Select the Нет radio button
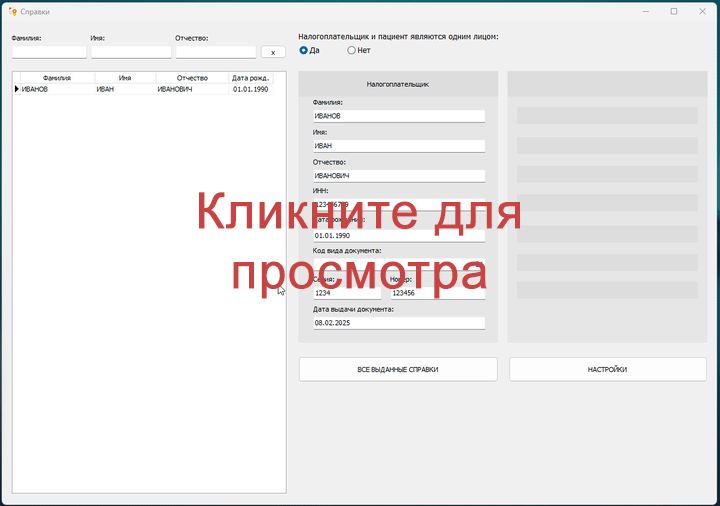Screen dimensions: 720x506 coord(351,50)
